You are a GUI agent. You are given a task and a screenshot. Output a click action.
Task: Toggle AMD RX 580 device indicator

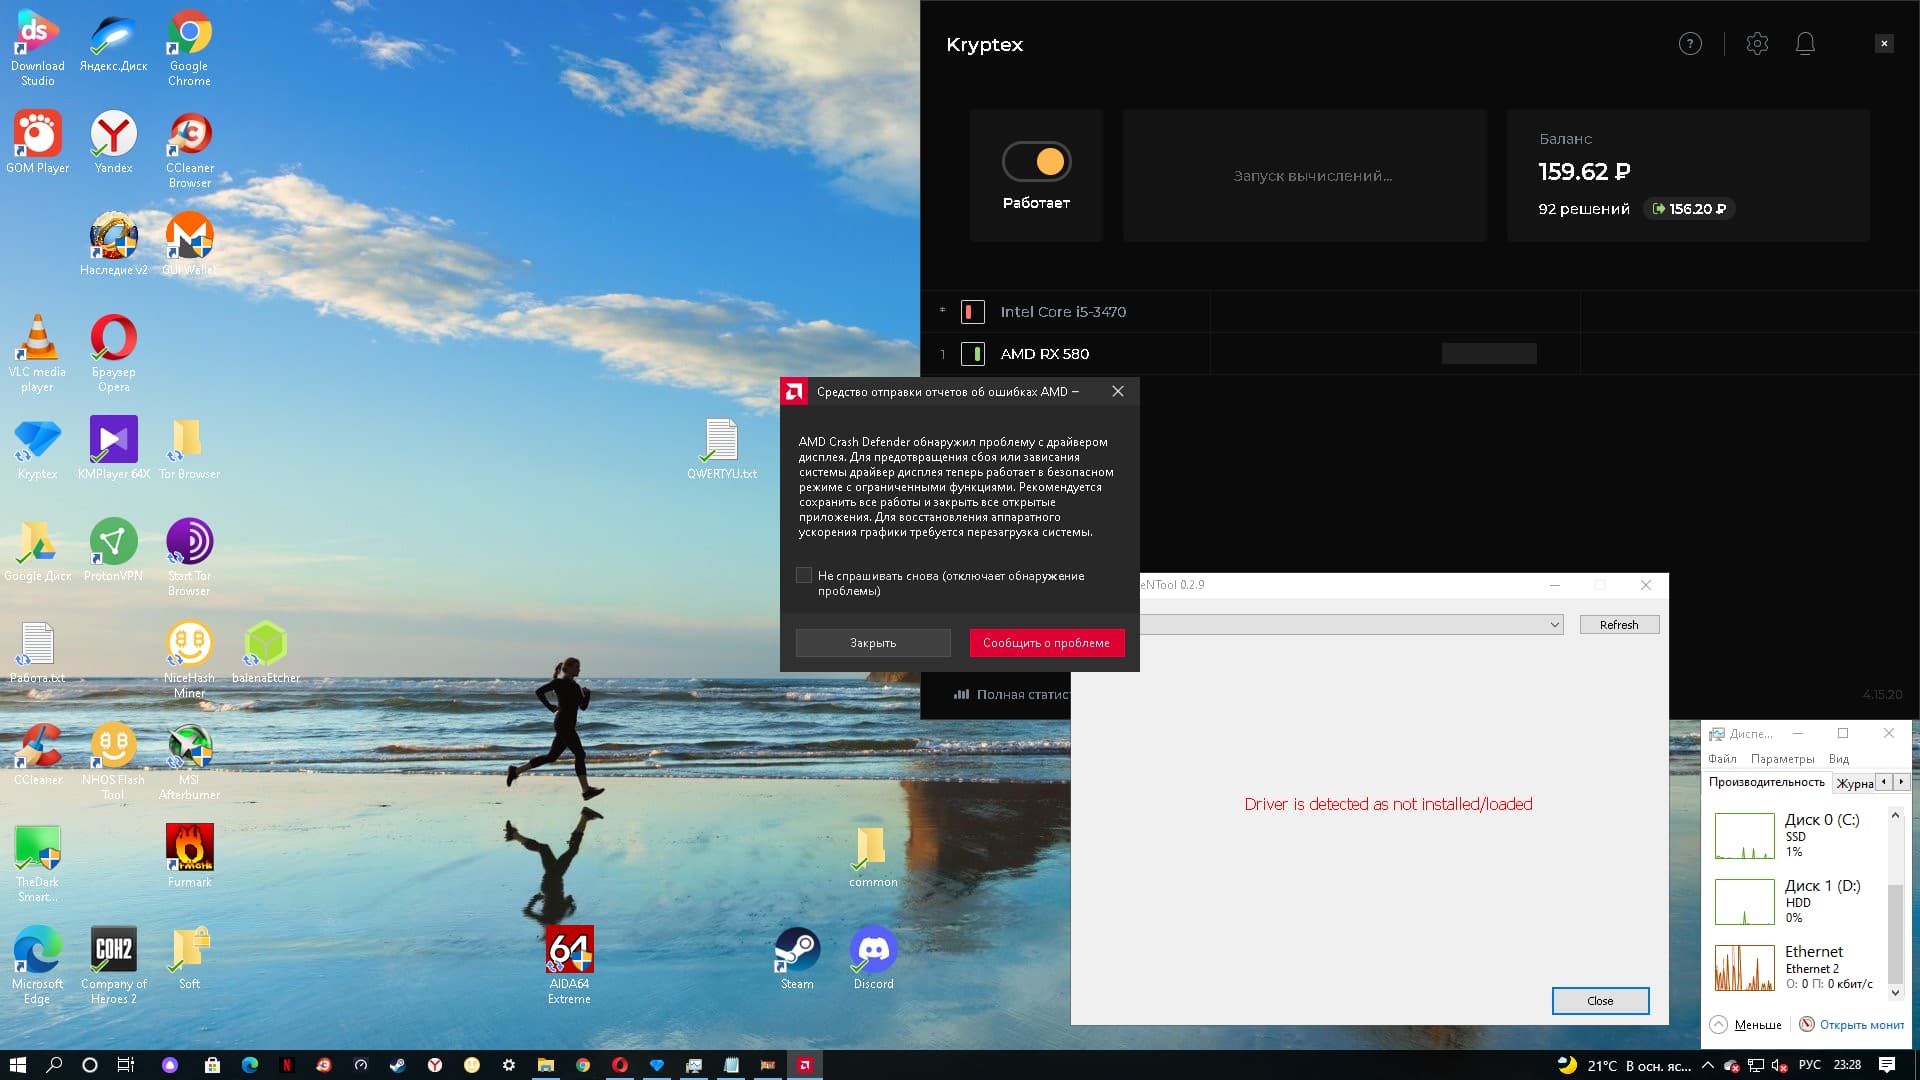coord(972,354)
